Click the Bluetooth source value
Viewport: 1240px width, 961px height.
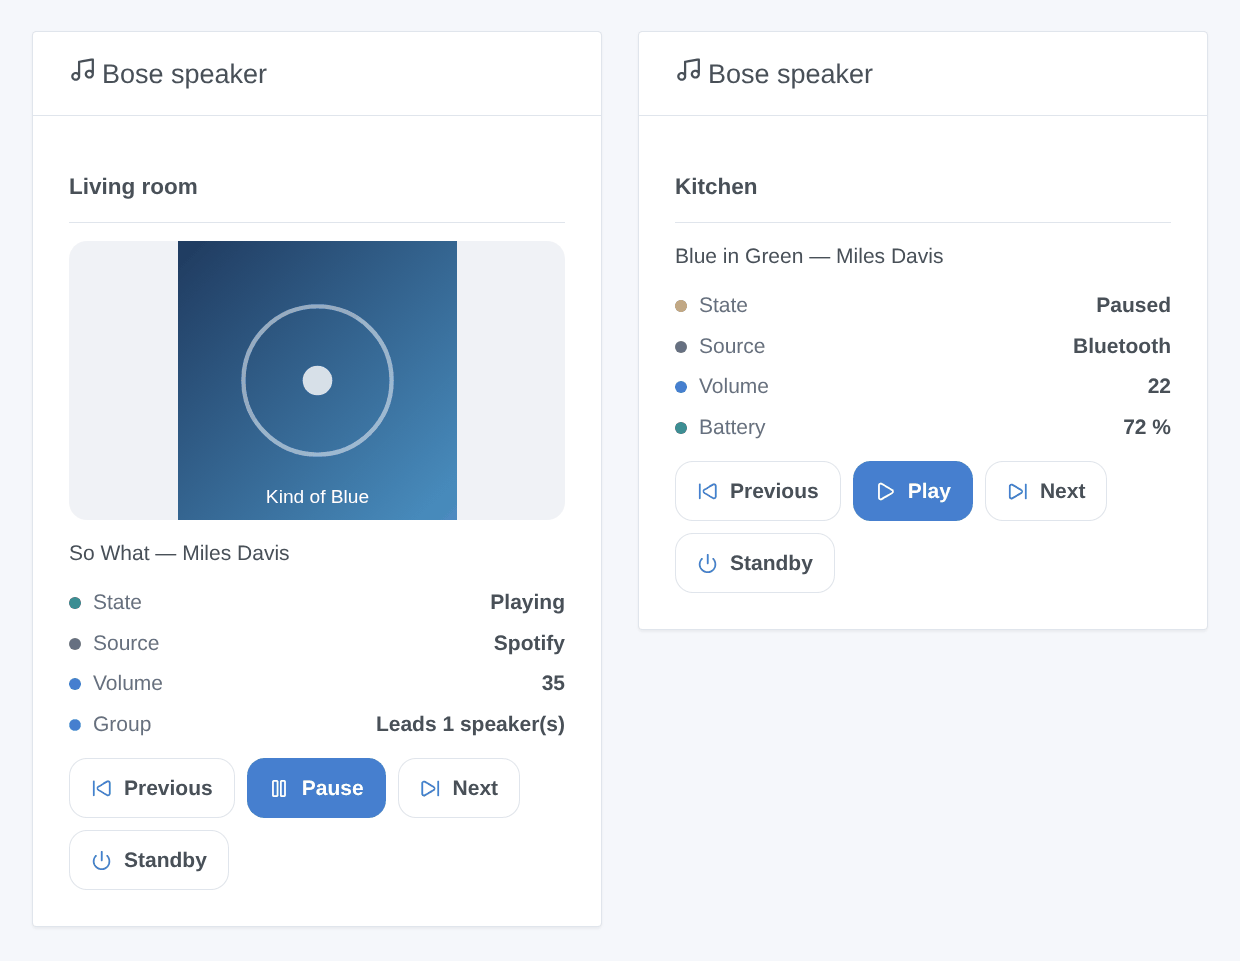[x=1122, y=346]
